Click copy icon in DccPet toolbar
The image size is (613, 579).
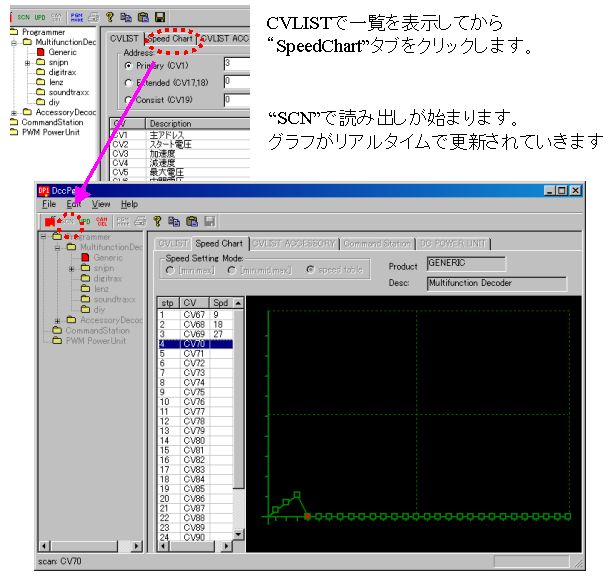pos(174,222)
